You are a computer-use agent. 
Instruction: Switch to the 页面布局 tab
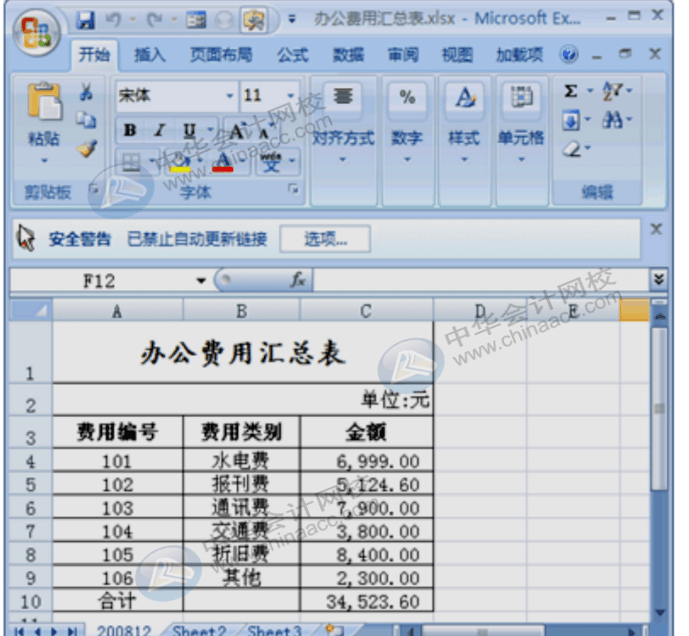(x=221, y=55)
